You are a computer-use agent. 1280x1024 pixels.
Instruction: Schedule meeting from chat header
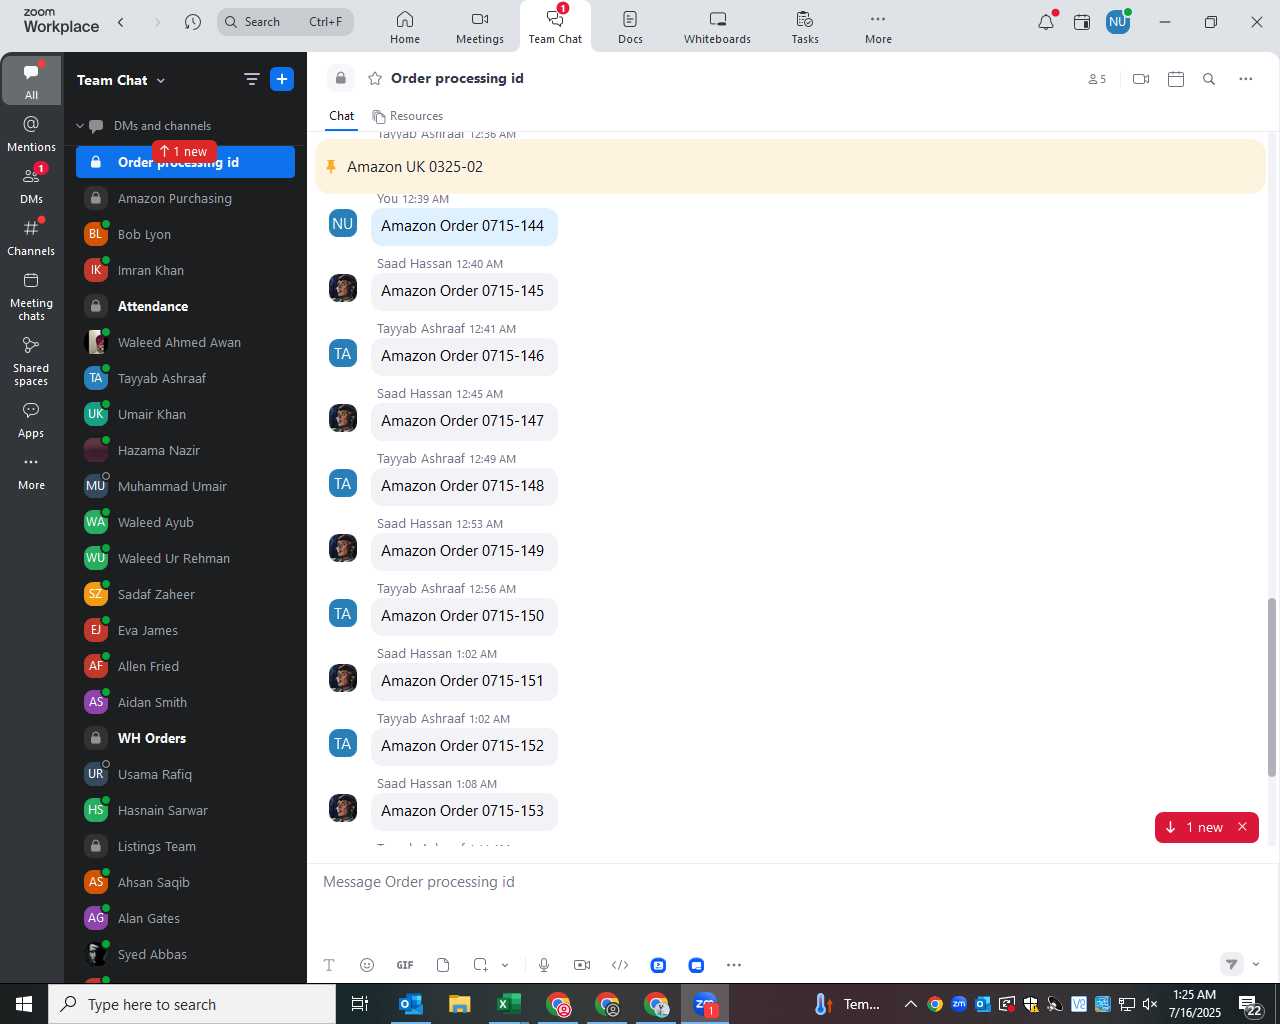[1176, 79]
